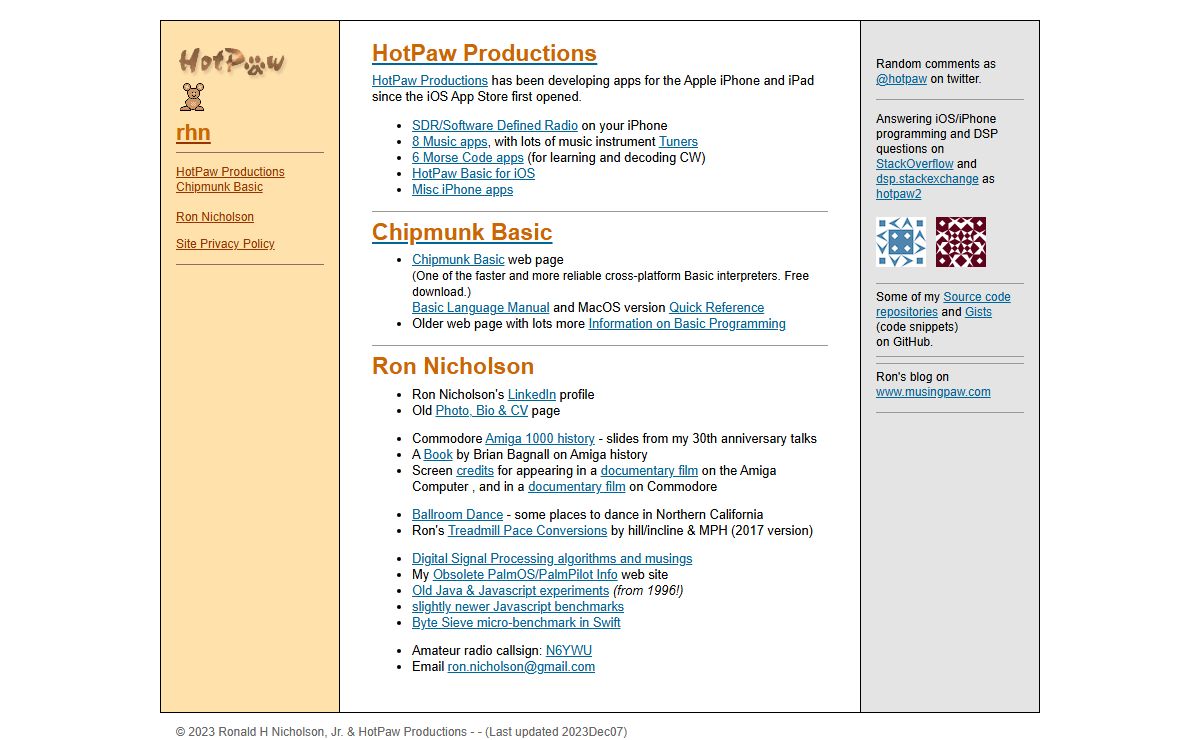Open Treadmill Pace Conversions link
Image resolution: width=1200 pixels, height=740 pixels.
(x=527, y=531)
